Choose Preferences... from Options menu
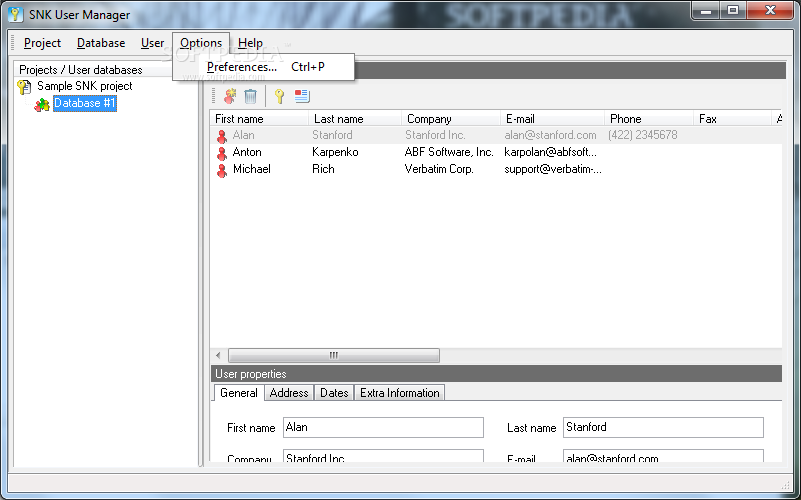Viewport: 801px width, 500px height. click(x=264, y=67)
